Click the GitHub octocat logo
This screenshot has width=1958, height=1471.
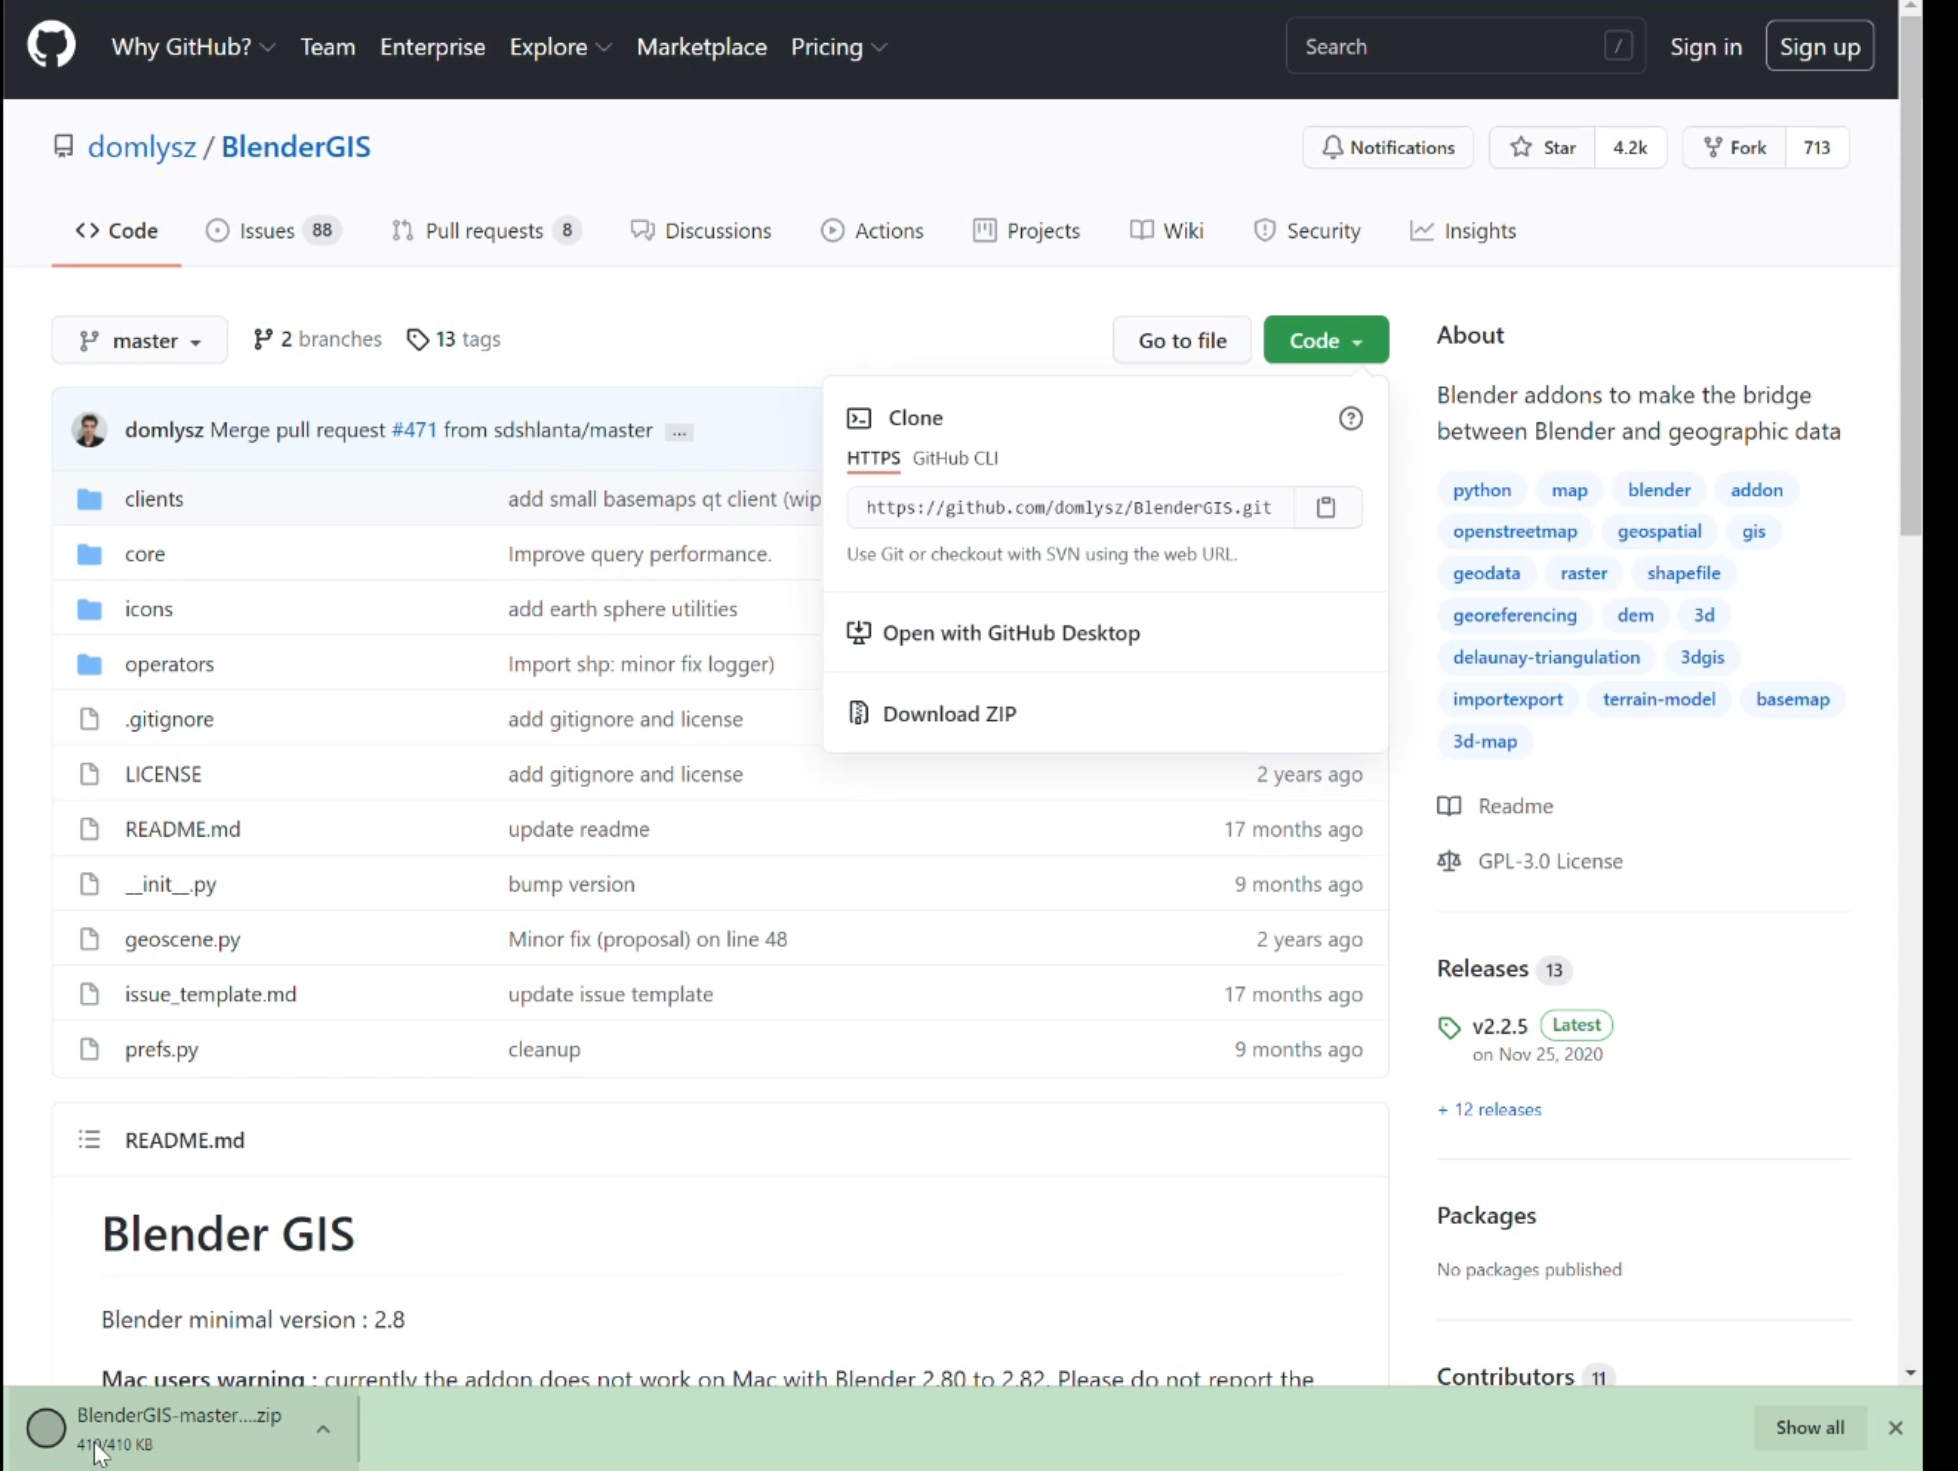click(x=51, y=46)
